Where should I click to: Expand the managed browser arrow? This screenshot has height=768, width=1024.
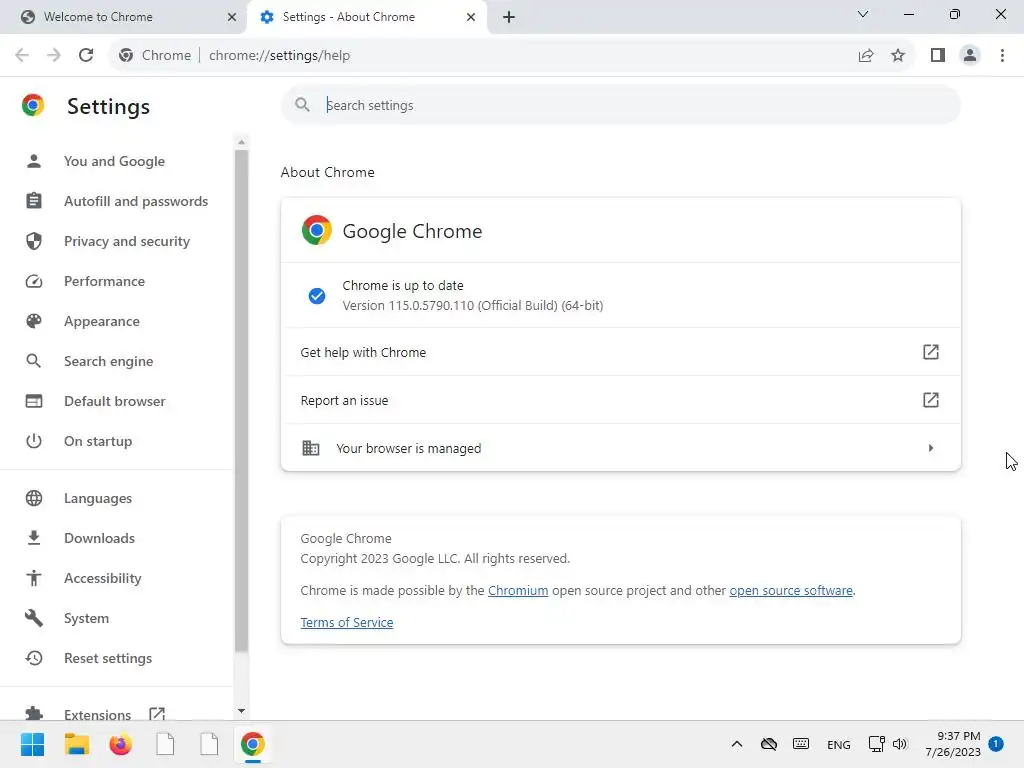(931, 448)
